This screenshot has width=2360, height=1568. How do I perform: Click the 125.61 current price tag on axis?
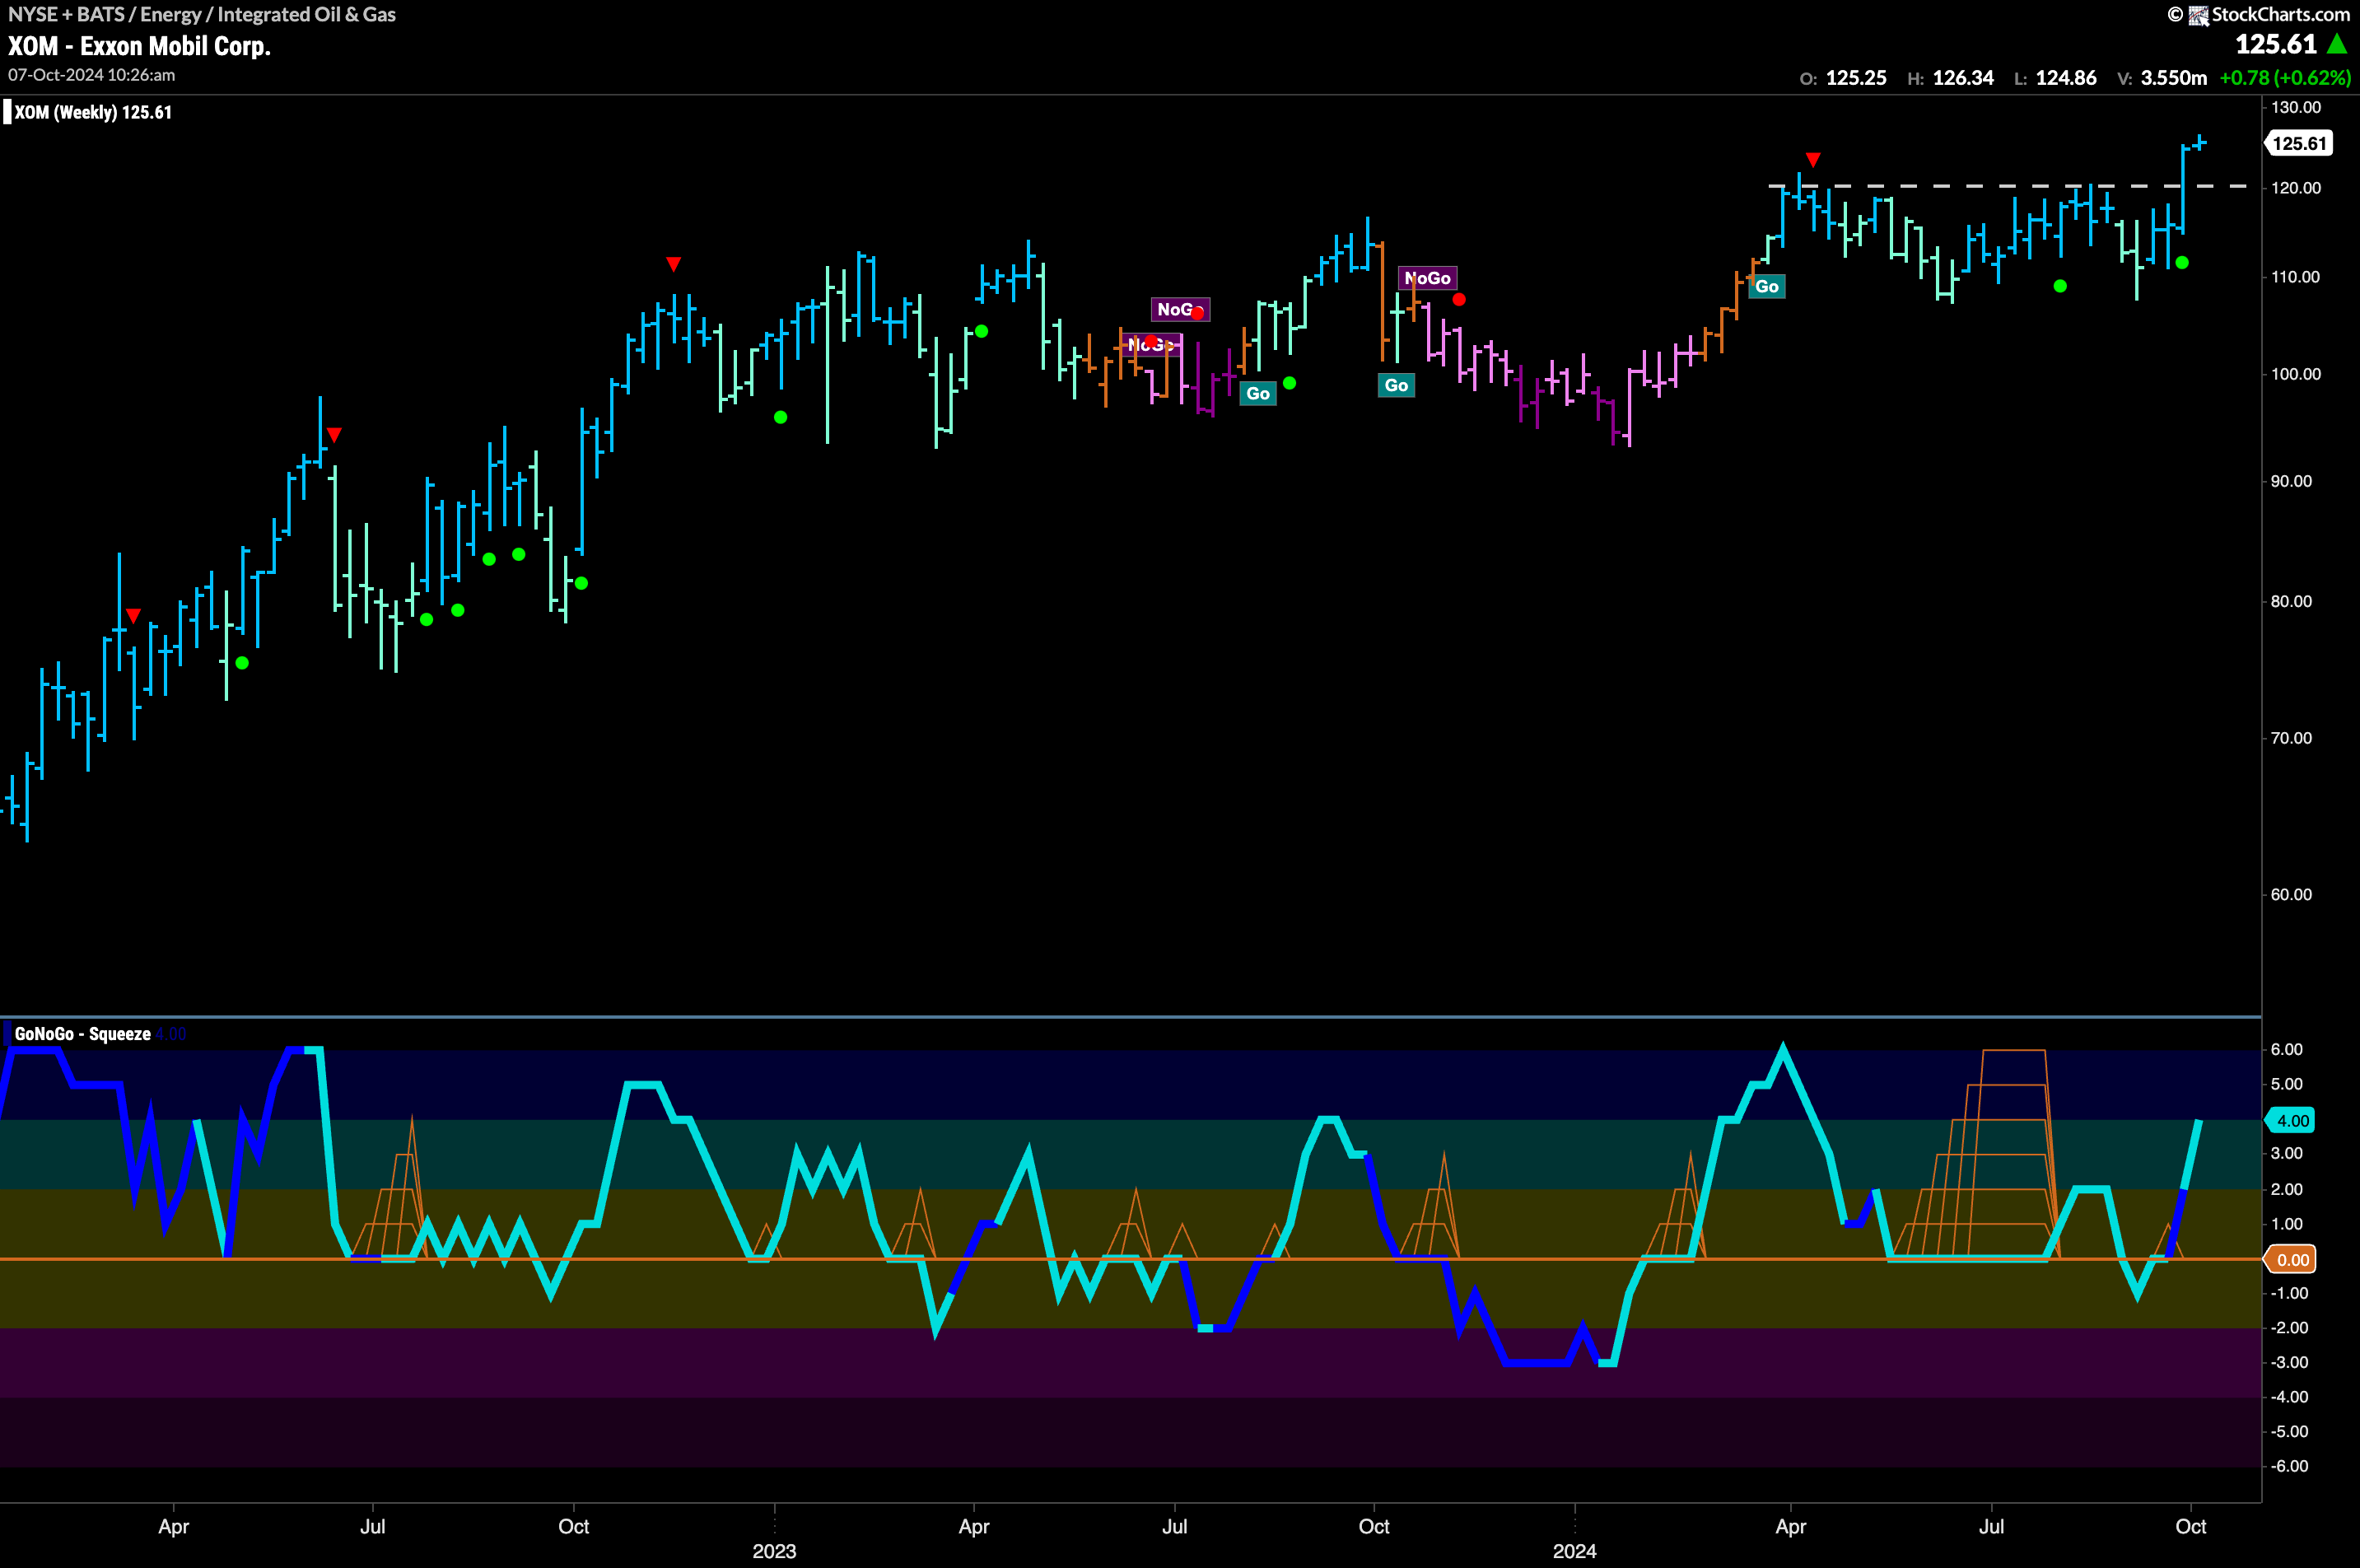click(2299, 143)
